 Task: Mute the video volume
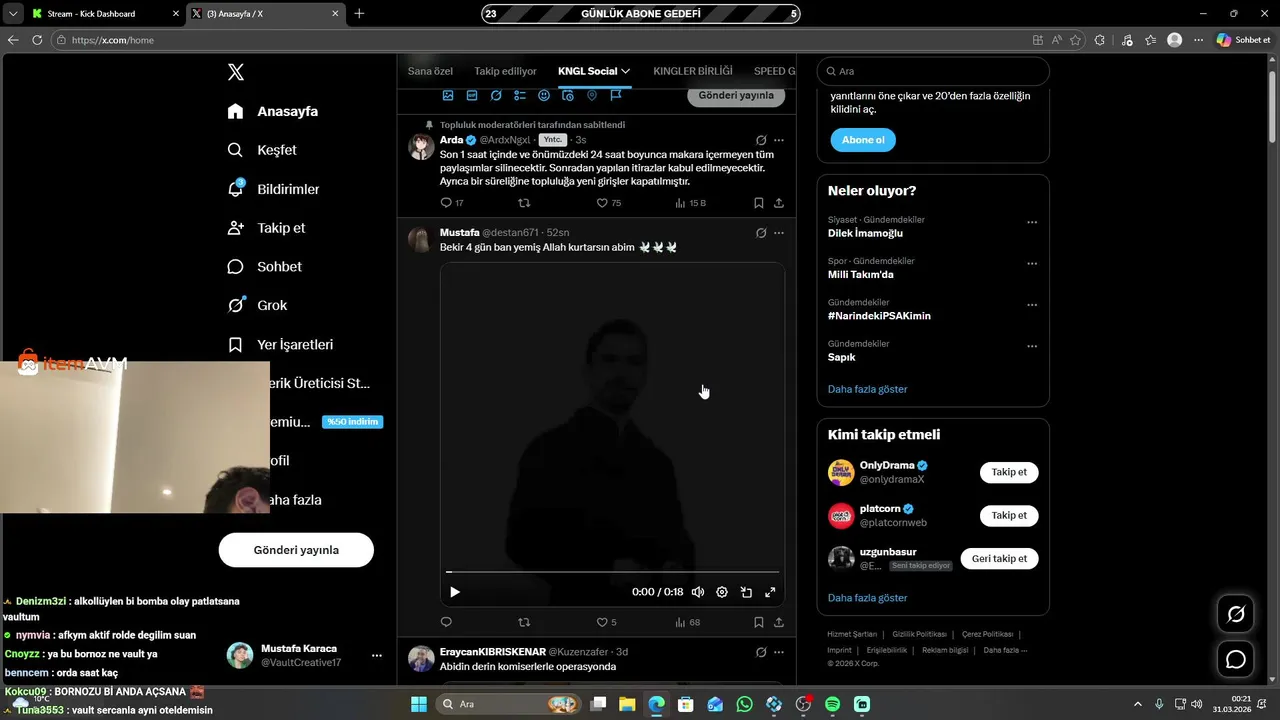pyautogui.click(x=698, y=592)
